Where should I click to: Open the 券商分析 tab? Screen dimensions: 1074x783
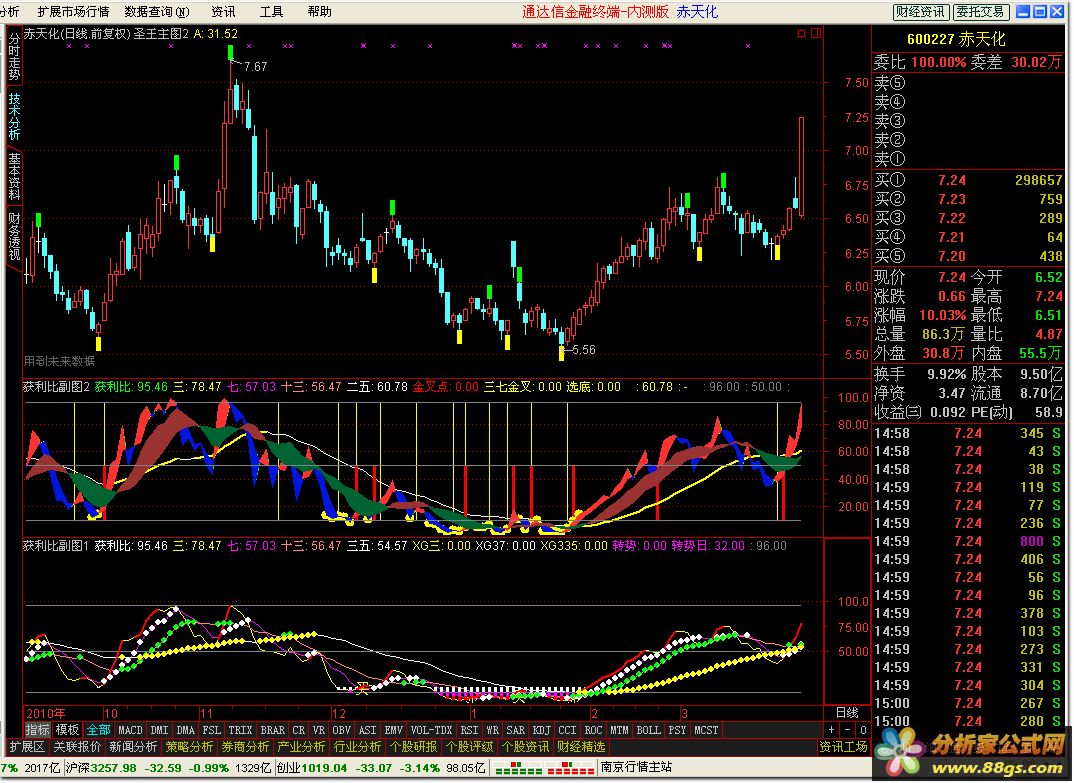[x=245, y=747]
